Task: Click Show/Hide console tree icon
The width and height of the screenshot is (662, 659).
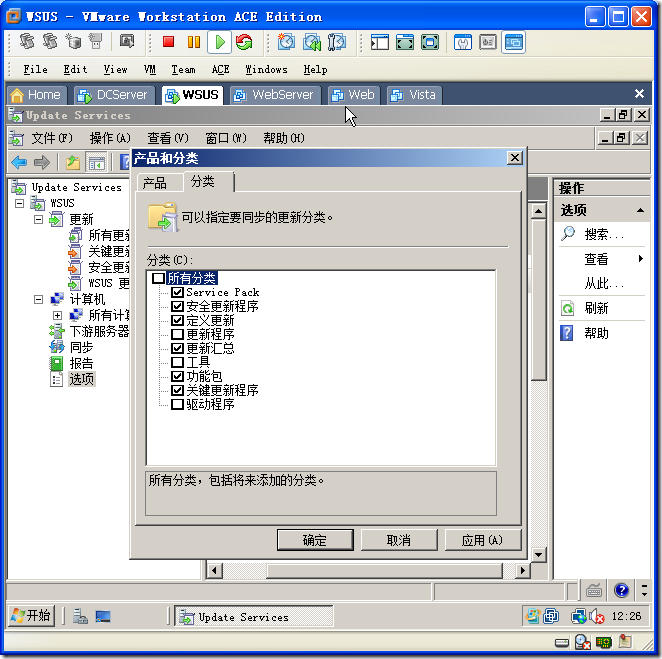Action: (96, 163)
